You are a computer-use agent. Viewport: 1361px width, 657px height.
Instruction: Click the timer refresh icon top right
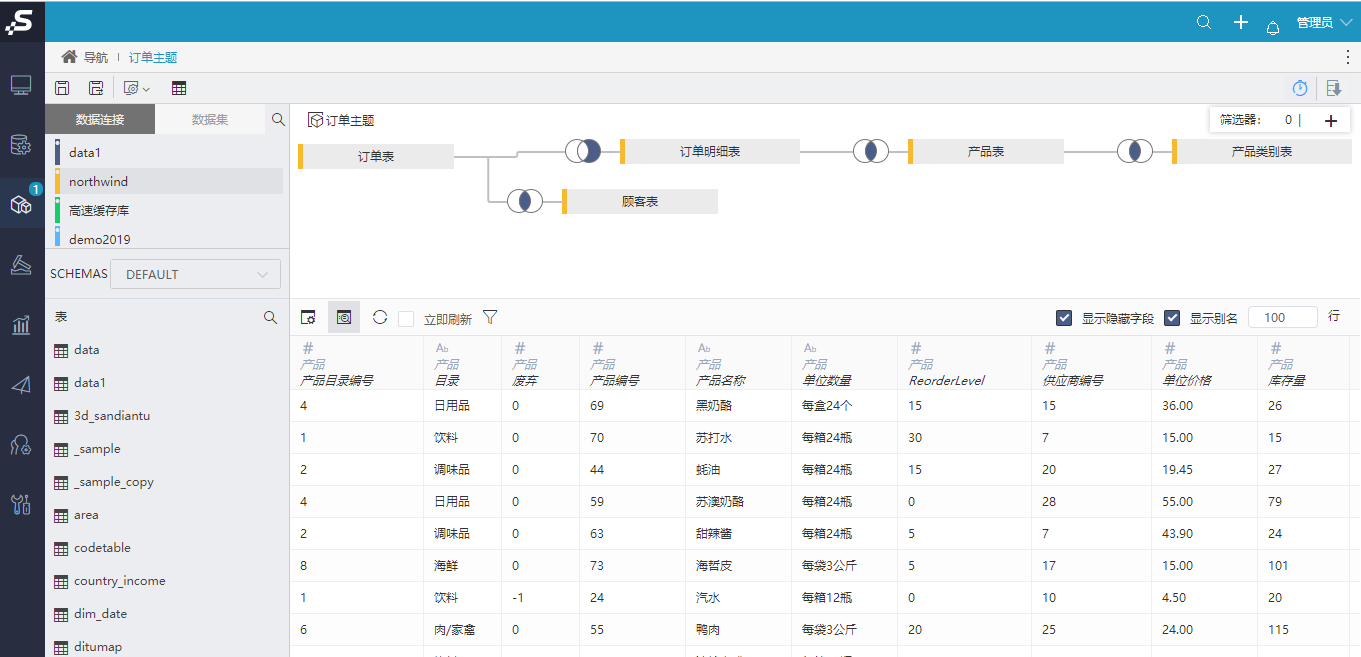click(1300, 88)
